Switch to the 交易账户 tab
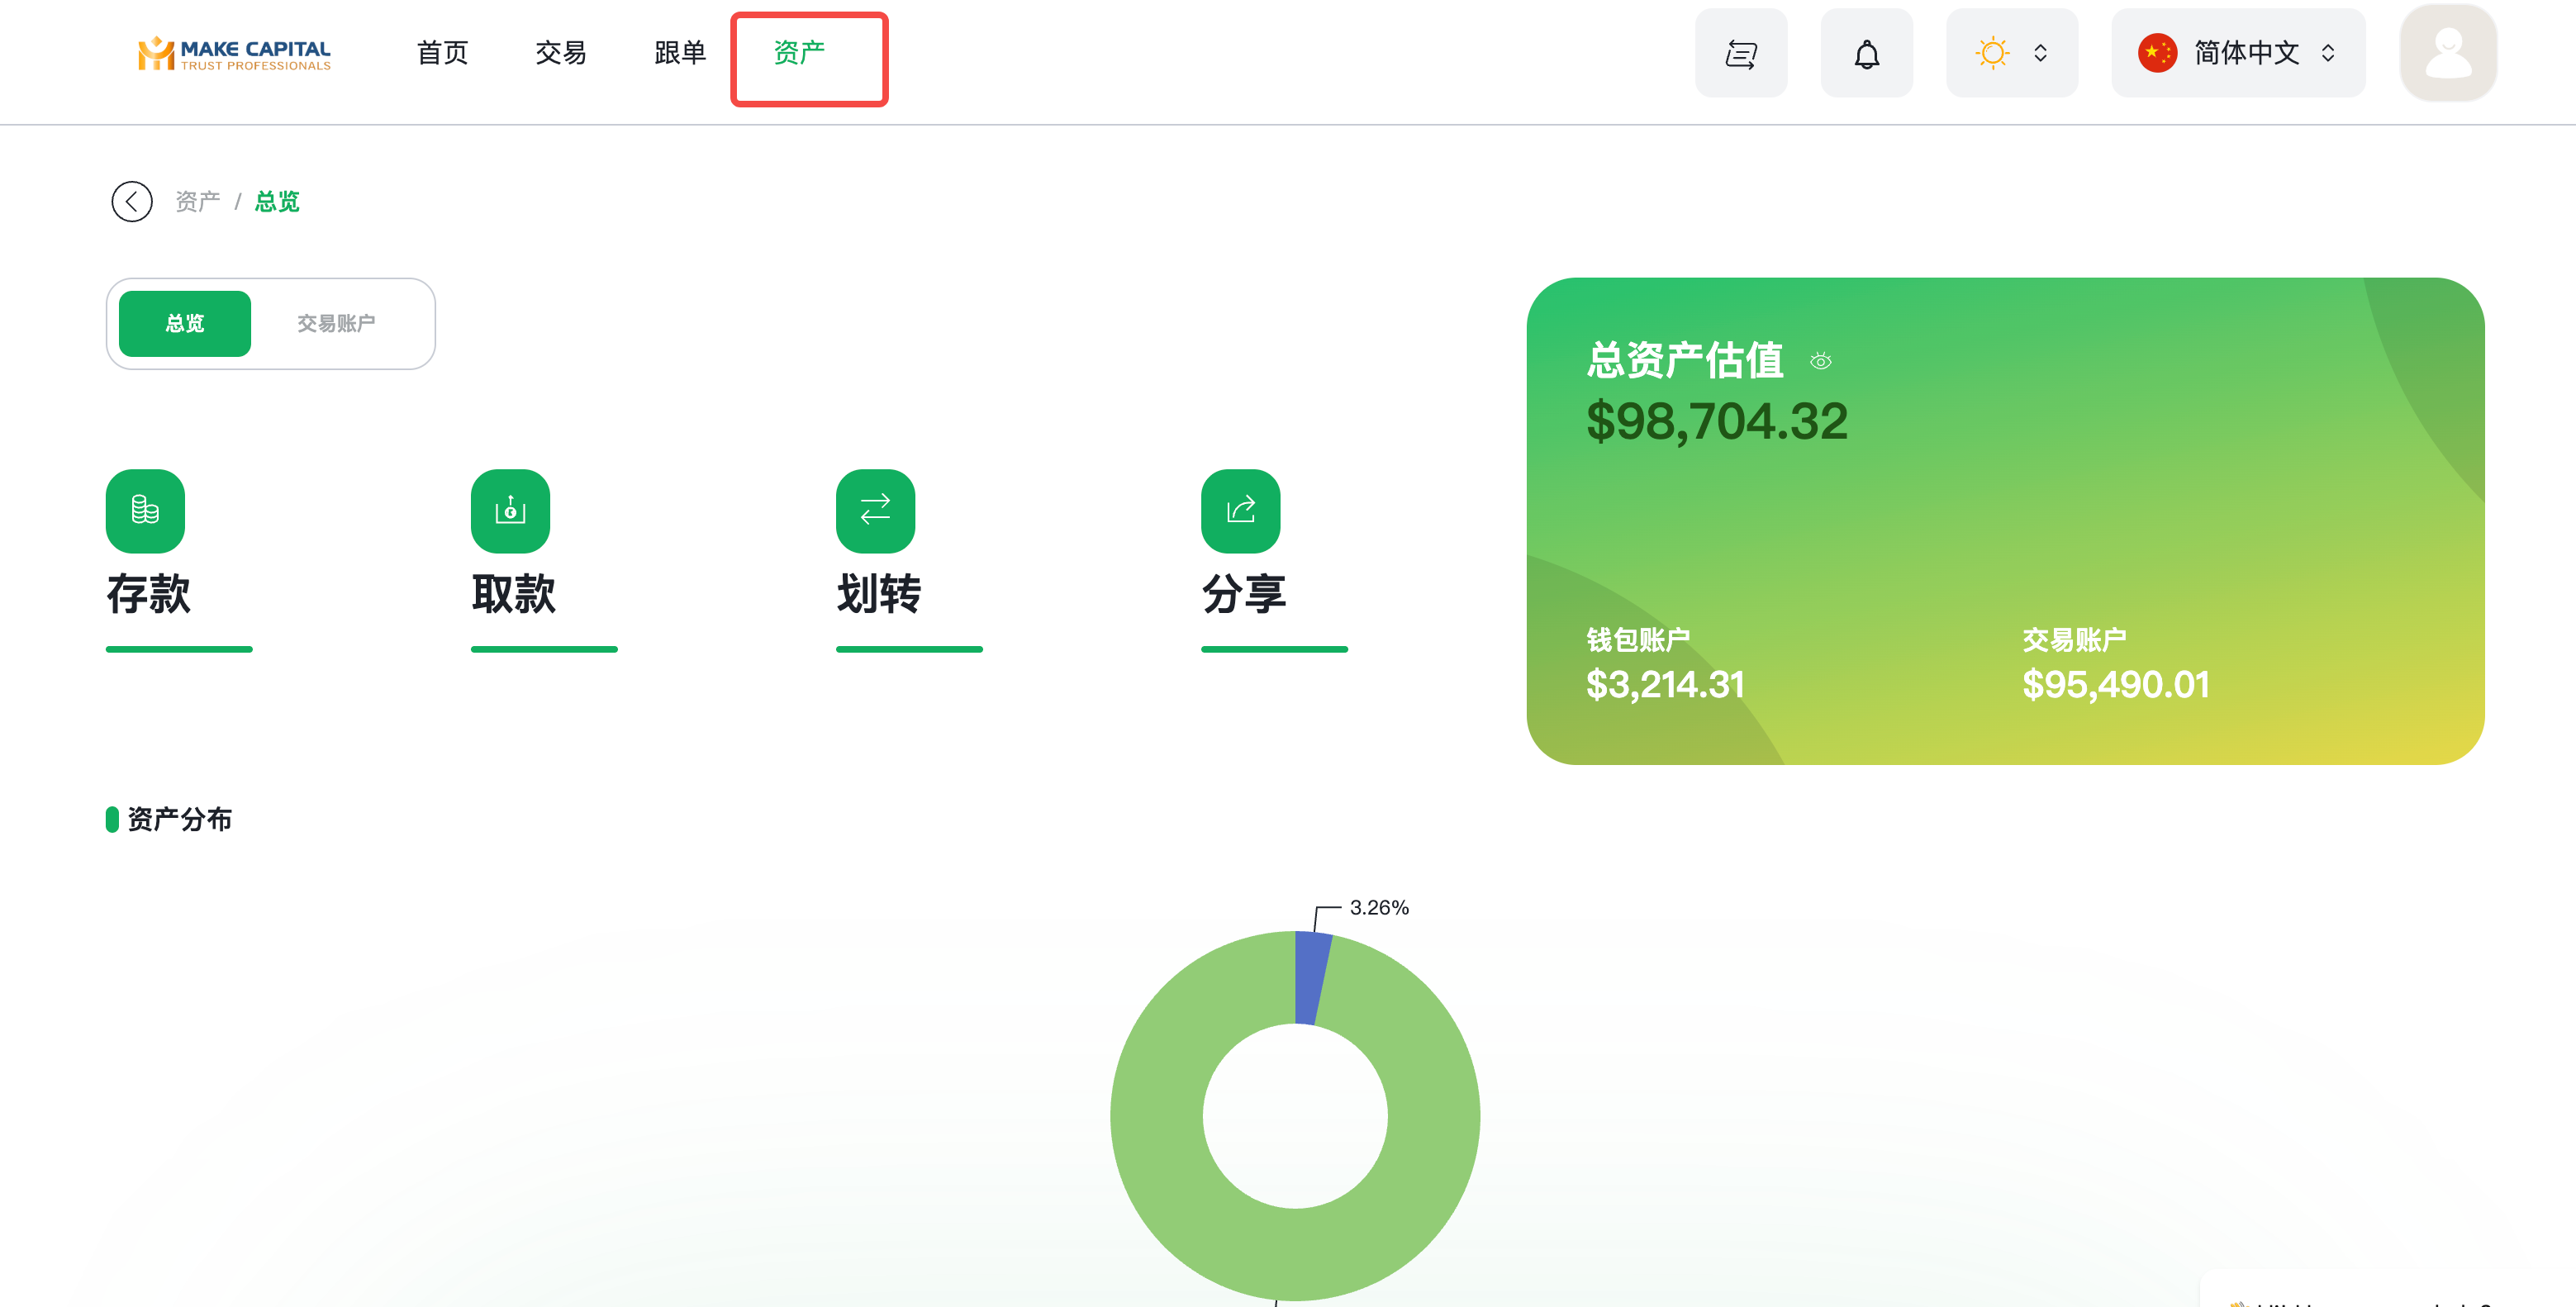The image size is (2576, 1307). [x=336, y=324]
